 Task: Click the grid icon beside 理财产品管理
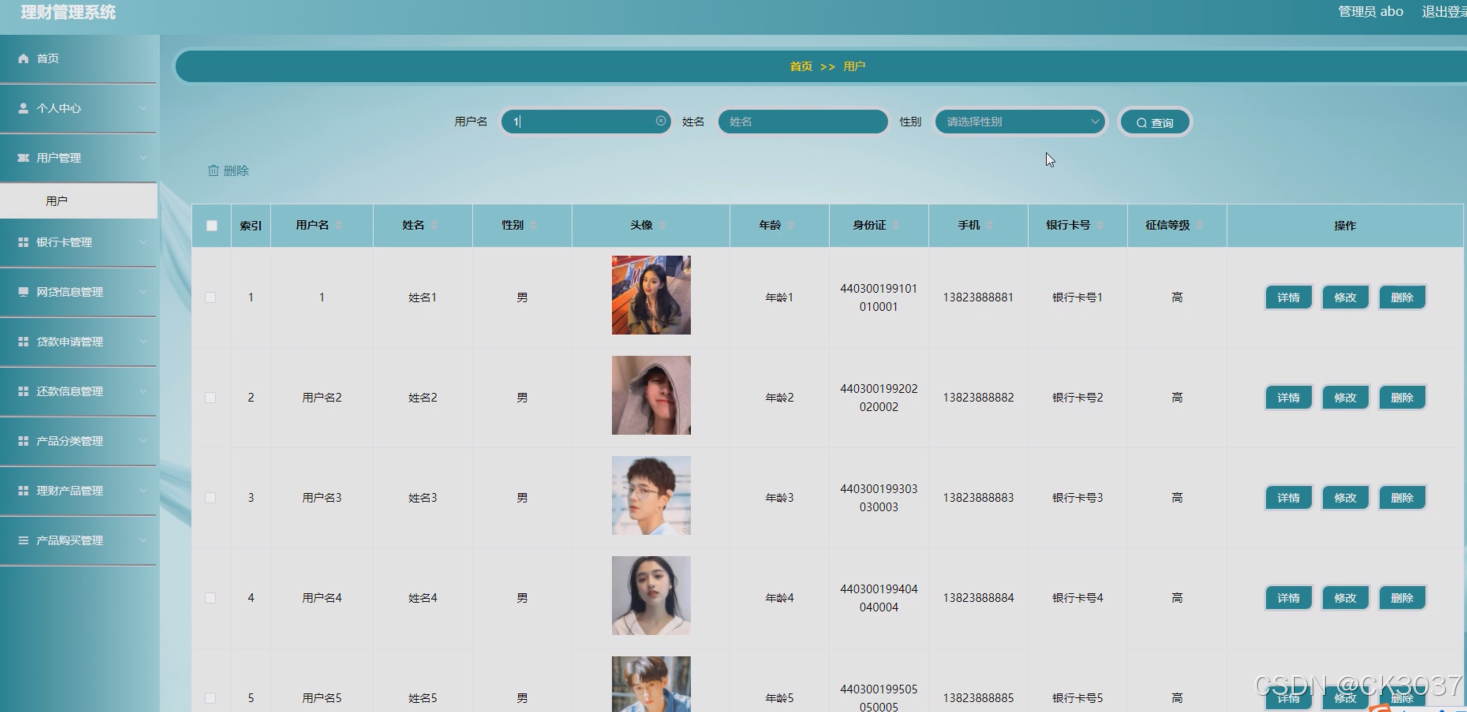point(23,491)
